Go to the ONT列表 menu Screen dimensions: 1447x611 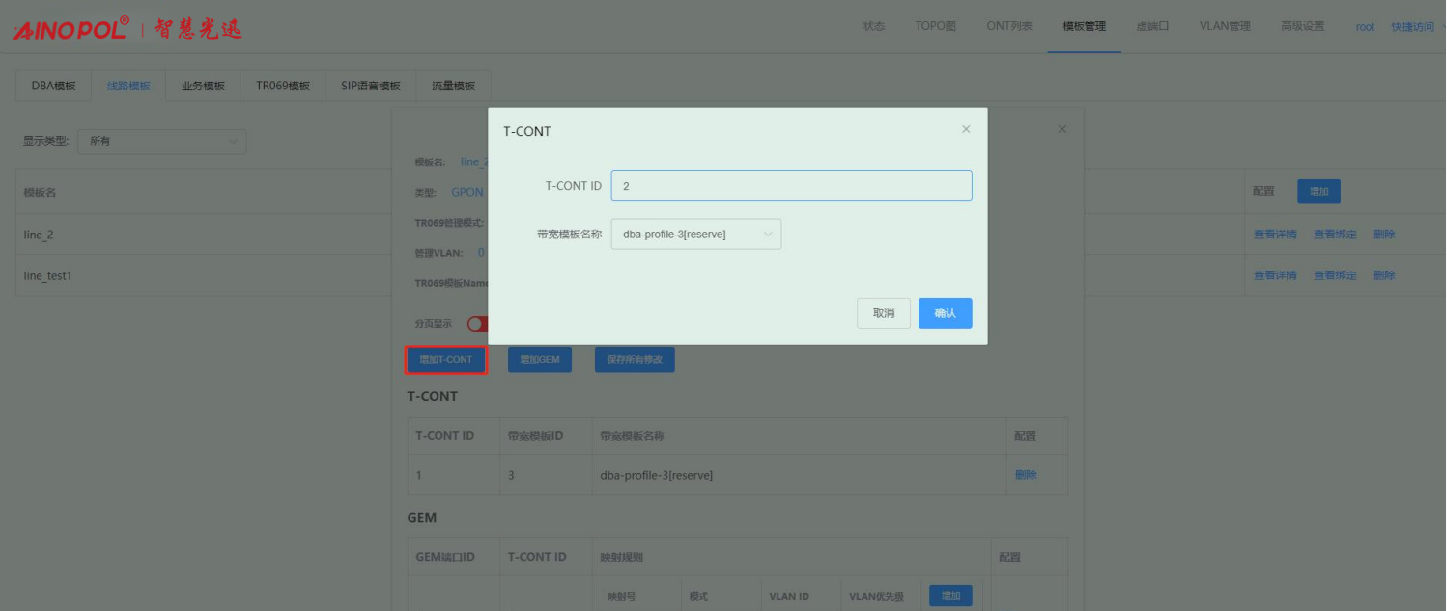(x=1008, y=27)
